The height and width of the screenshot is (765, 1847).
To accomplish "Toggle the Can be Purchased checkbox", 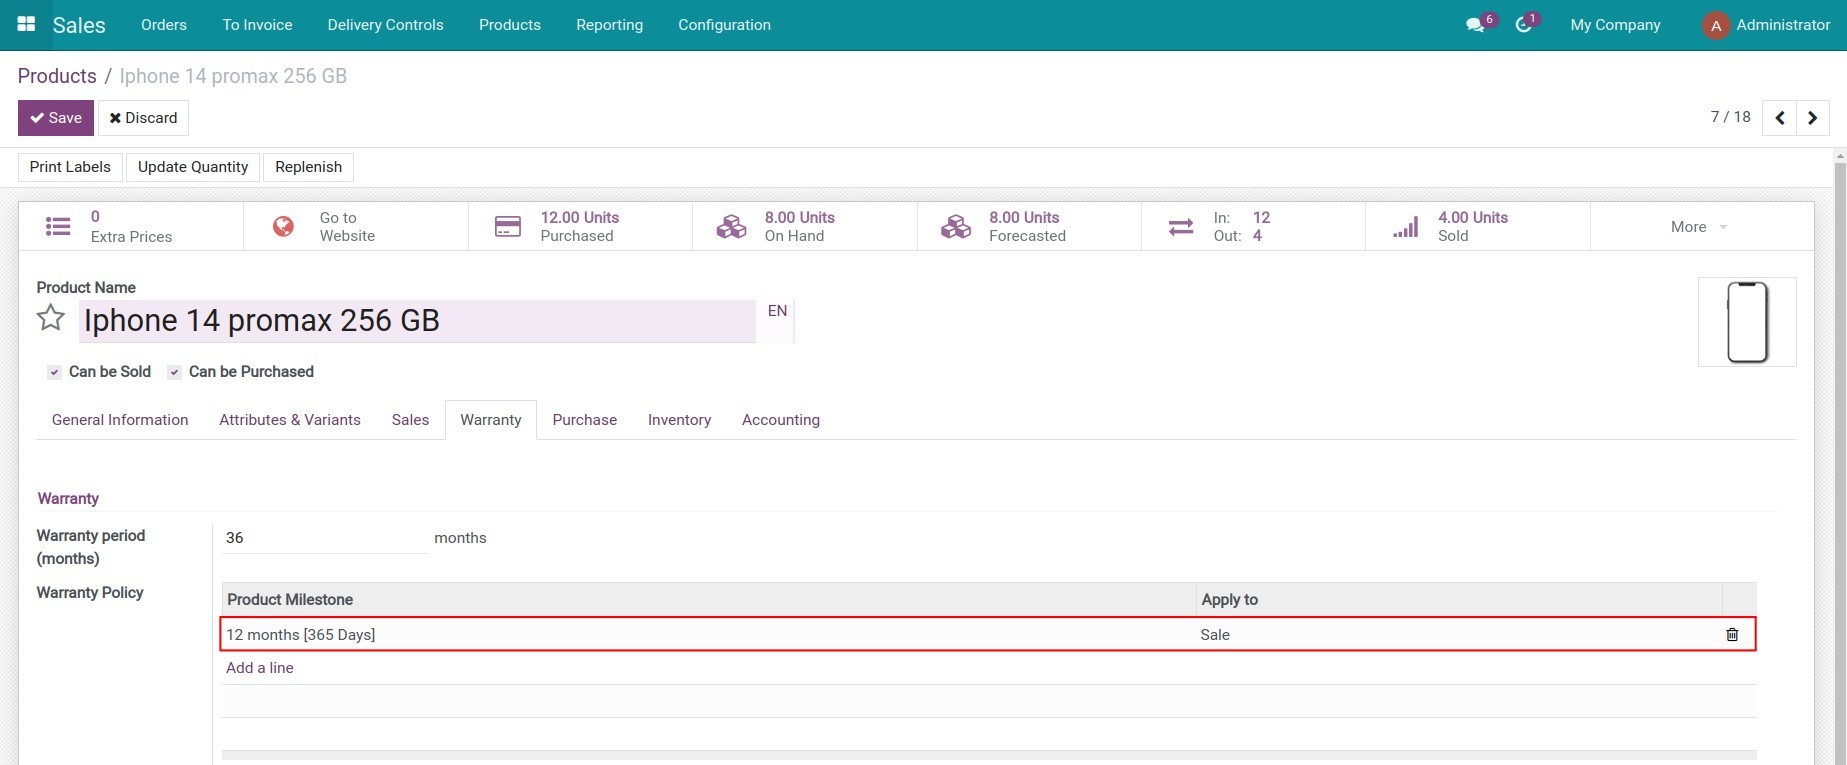I will pyautogui.click(x=175, y=372).
